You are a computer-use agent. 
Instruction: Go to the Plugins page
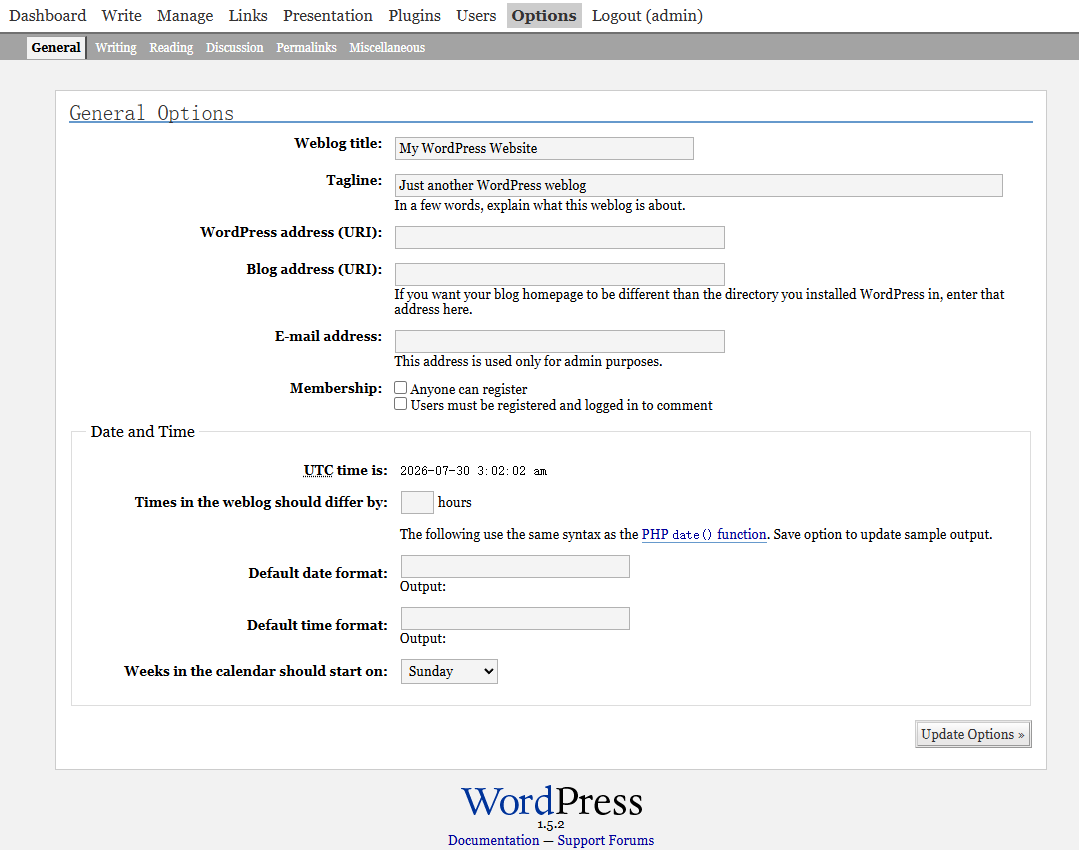click(414, 15)
